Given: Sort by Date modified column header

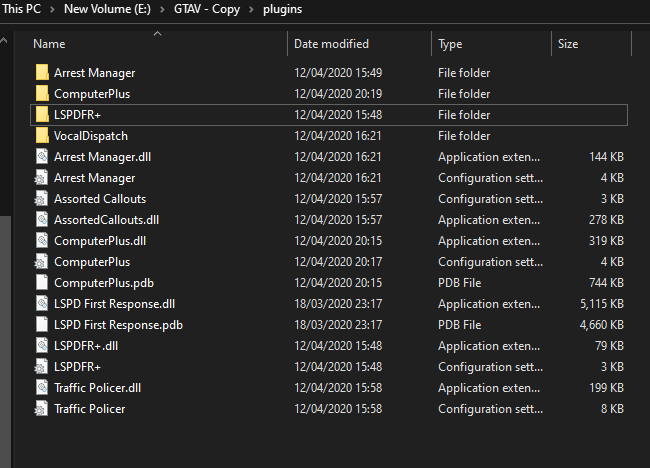Looking at the screenshot, I should coord(331,44).
